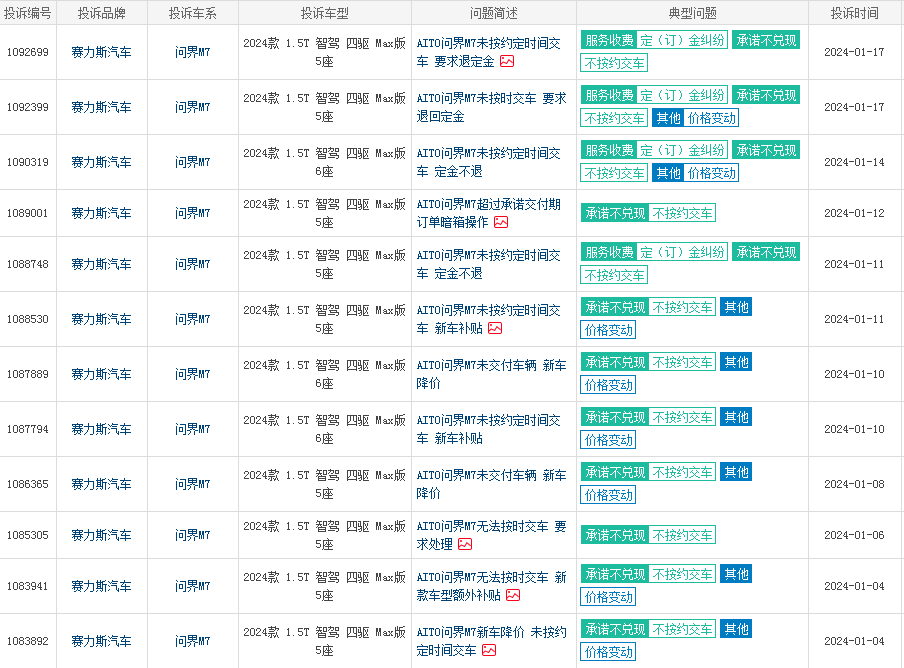The image size is (904, 668).
Task: Open summary link for complaint 1088748
Action: [488, 264]
